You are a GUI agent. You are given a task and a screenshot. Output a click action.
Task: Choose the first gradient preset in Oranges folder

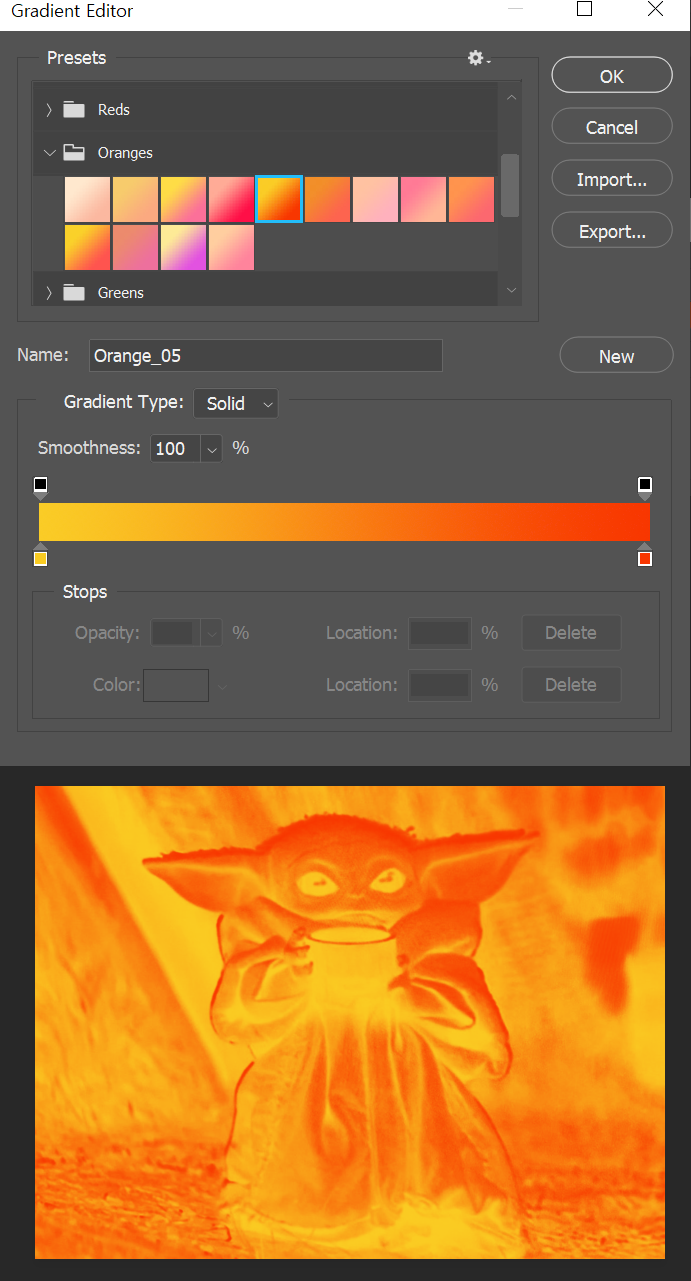[87, 199]
